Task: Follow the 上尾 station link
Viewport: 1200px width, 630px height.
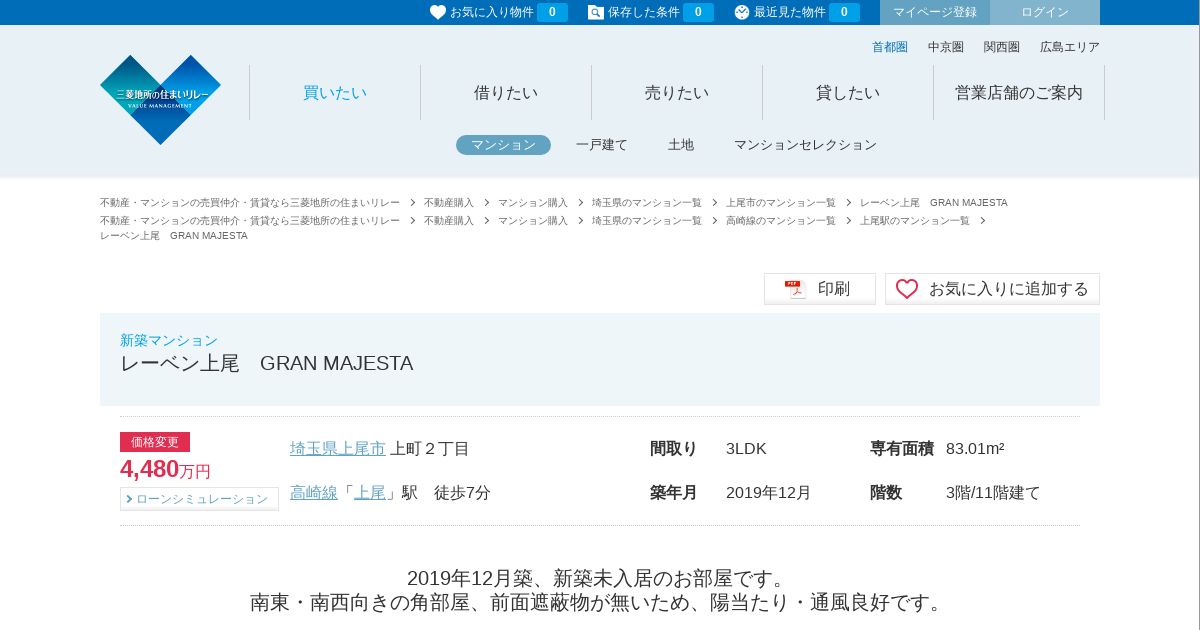Action: point(370,493)
